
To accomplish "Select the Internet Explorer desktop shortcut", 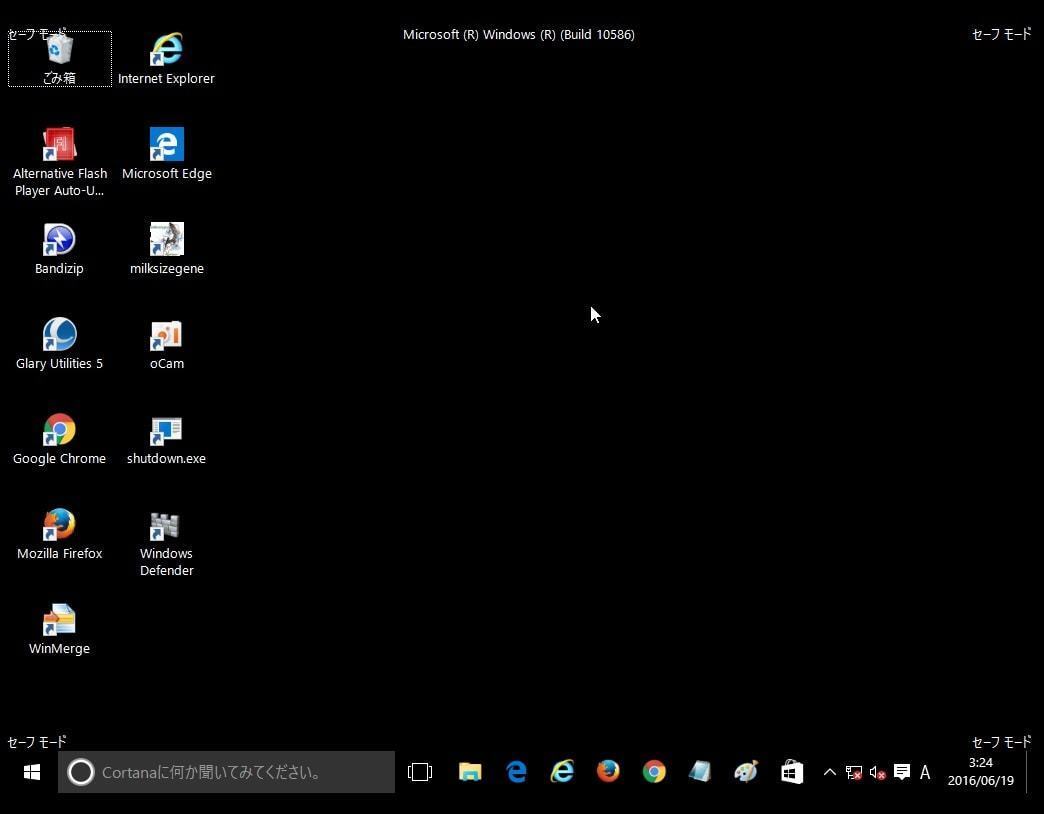I will tap(166, 59).
